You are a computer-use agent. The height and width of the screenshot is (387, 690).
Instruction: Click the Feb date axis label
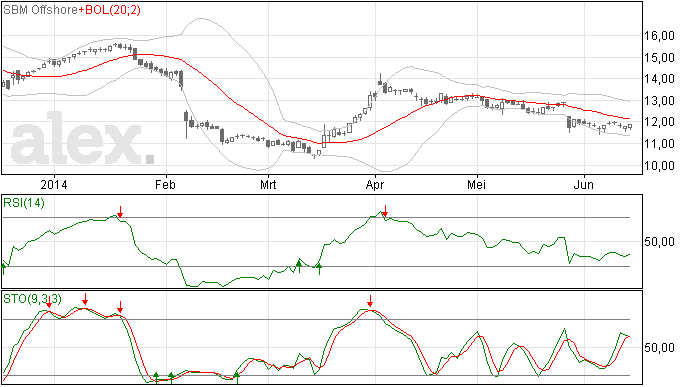165,184
